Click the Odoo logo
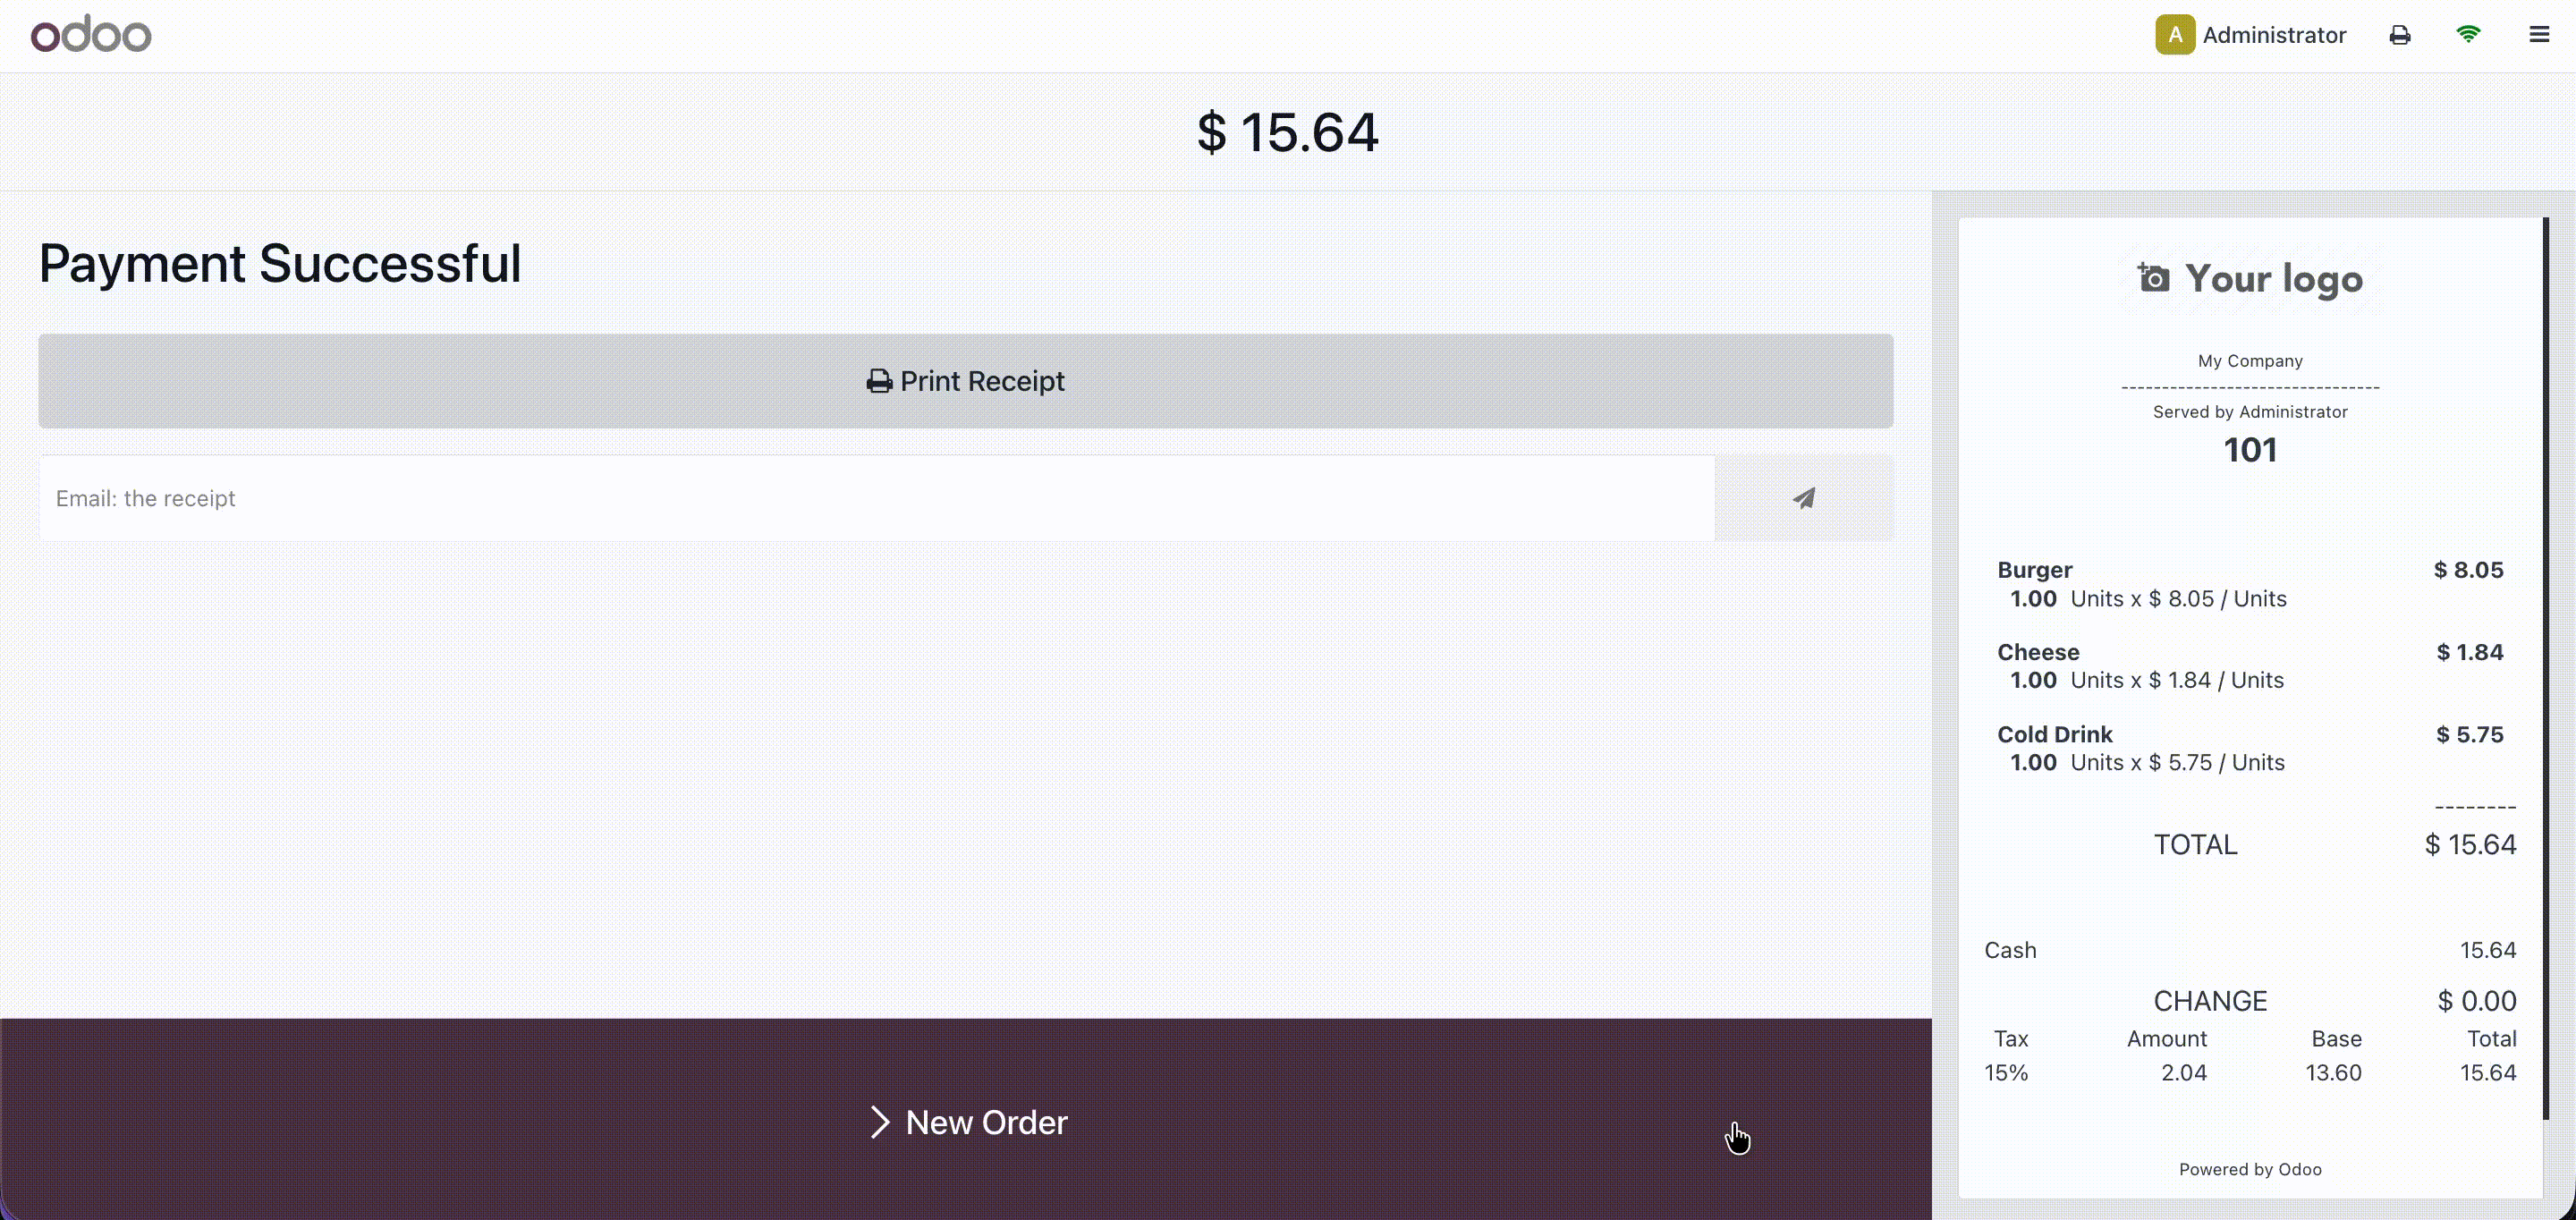Image resolution: width=2576 pixels, height=1220 pixels. click(x=91, y=35)
